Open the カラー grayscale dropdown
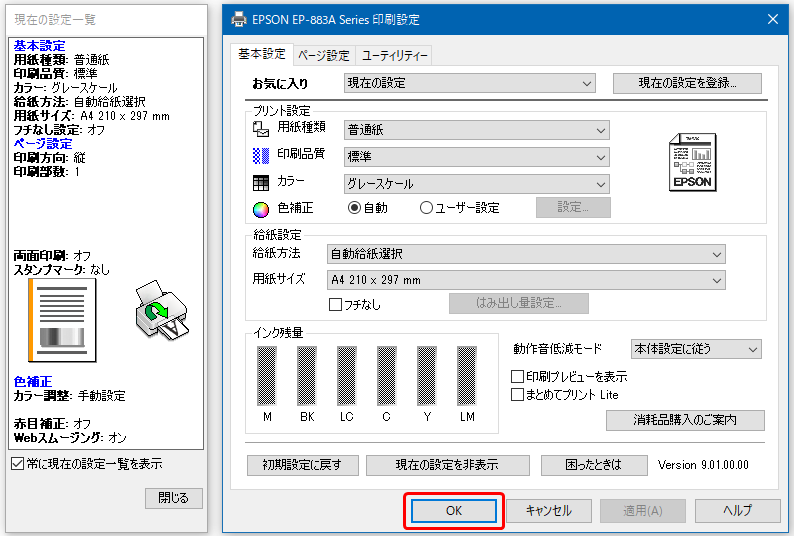Screen dimensions: 794x536 [x=477, y=184]
